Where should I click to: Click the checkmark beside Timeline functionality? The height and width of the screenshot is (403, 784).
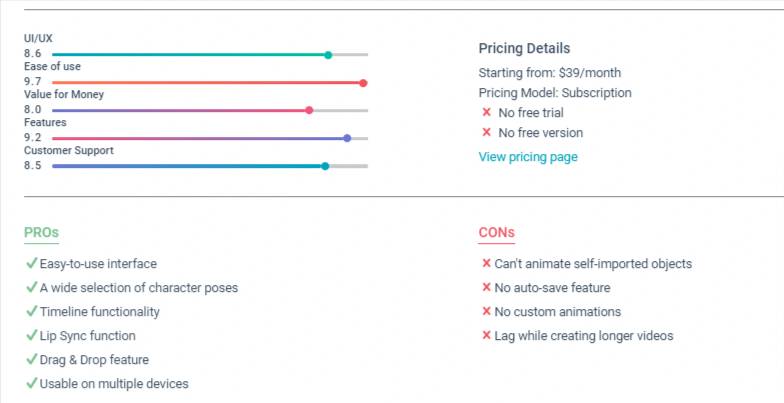[31, 312]
